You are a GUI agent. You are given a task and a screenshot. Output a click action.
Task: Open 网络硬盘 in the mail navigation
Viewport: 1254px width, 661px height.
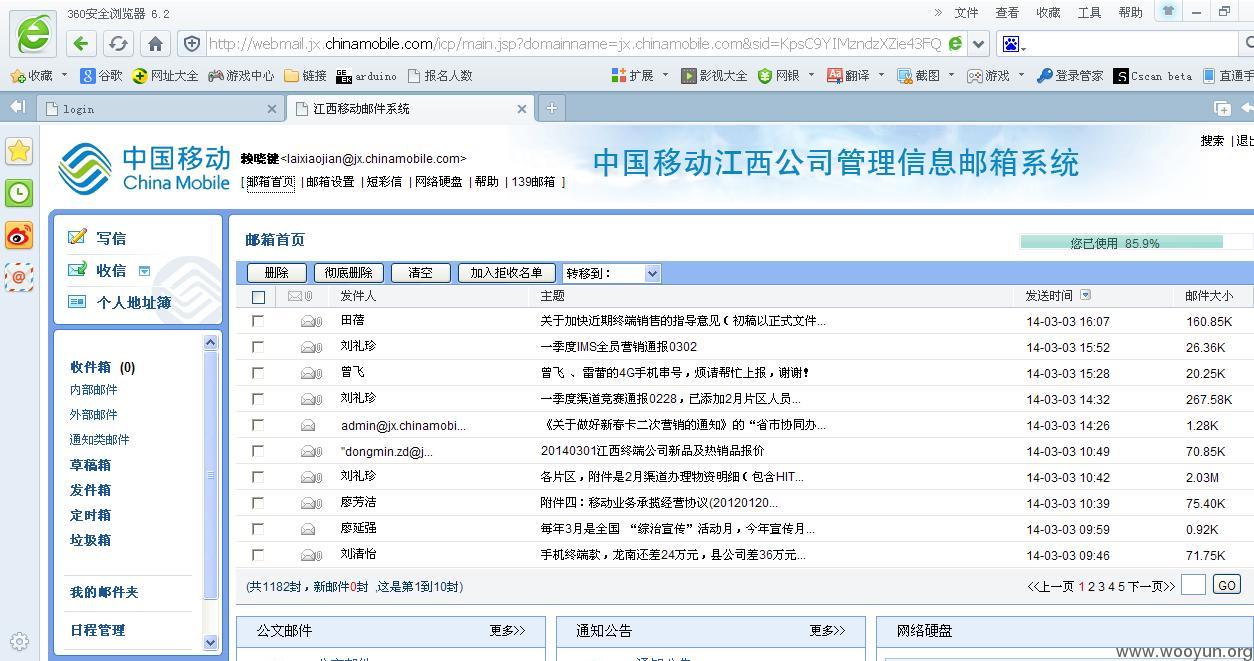[x=438, y=182]
